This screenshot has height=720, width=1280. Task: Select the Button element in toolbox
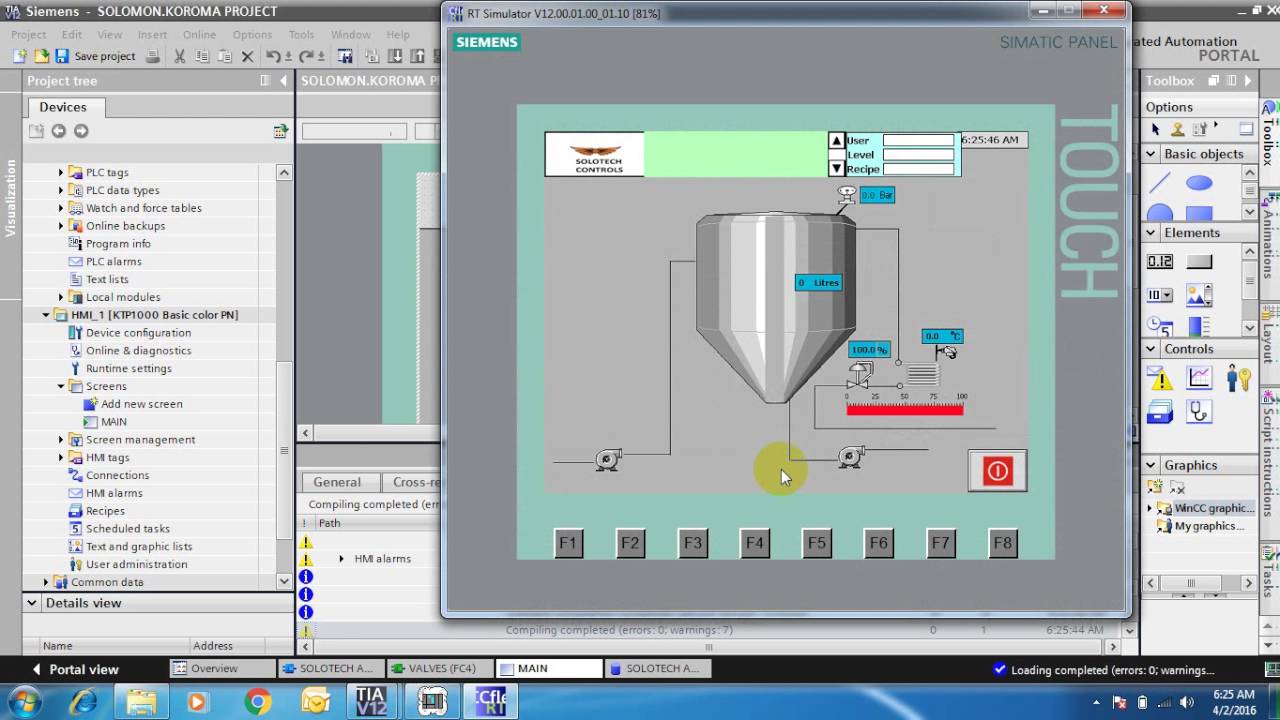(x=1199, y=262)
